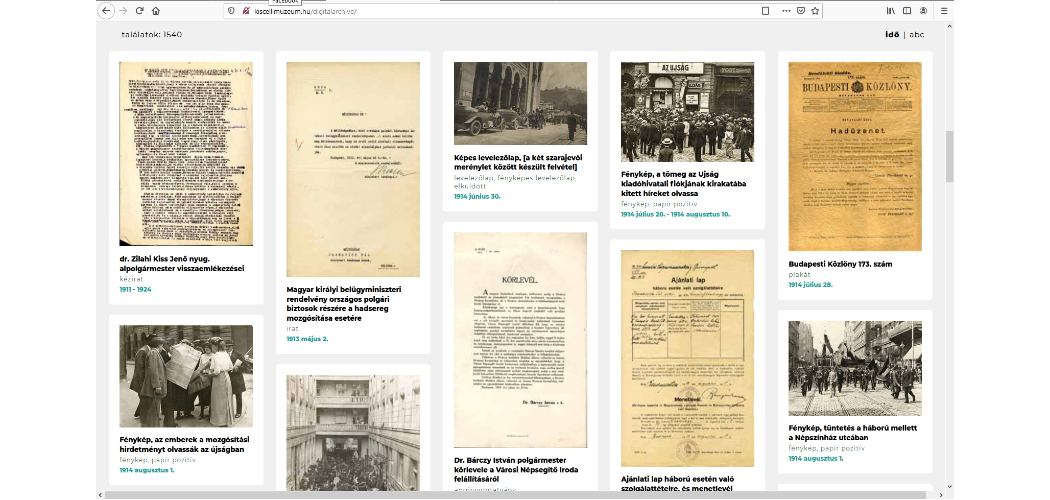The image size is (1050, 500).
Task: Open the crowd at Az Újság photo thumbnail
Action: coord(687,112)
